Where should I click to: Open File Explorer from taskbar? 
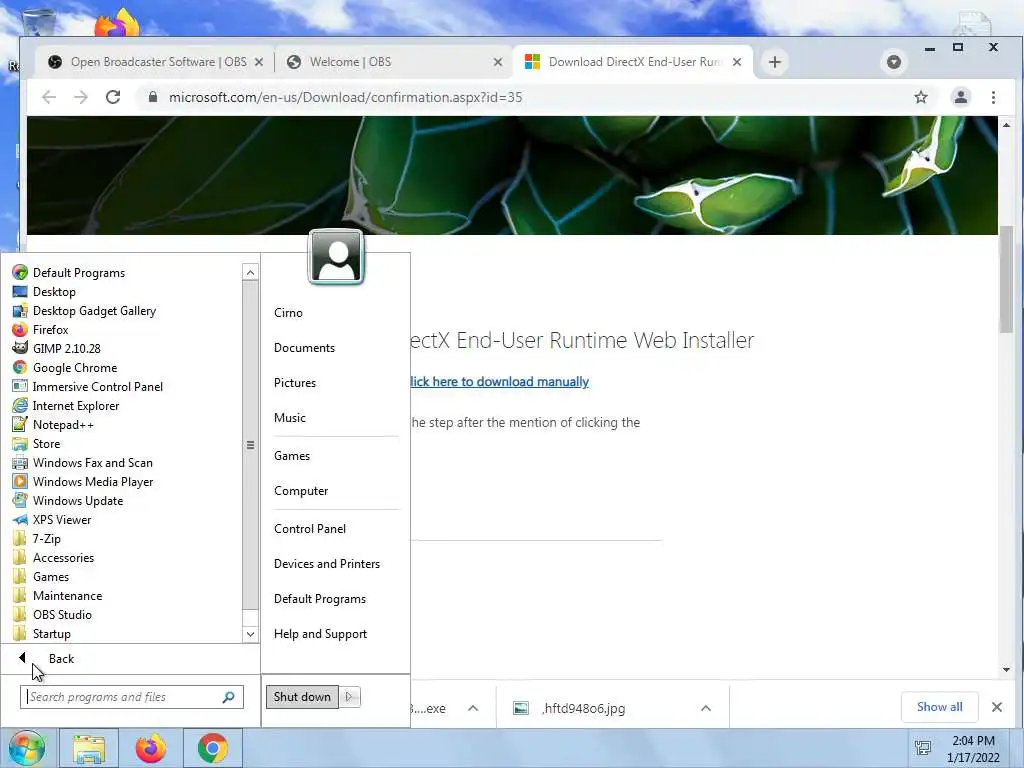click(89, 748)
